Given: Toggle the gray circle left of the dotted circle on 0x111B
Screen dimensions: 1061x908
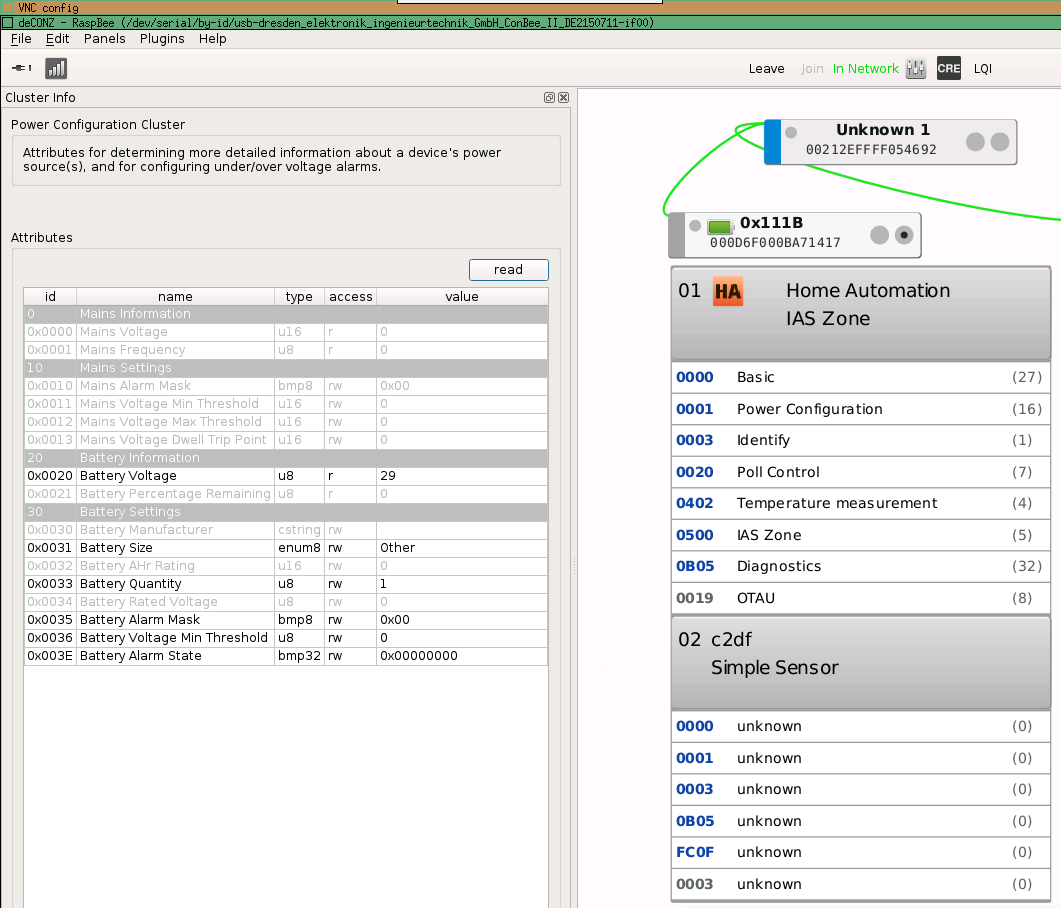Looking at the screenshot, I should tap(880, 235).
